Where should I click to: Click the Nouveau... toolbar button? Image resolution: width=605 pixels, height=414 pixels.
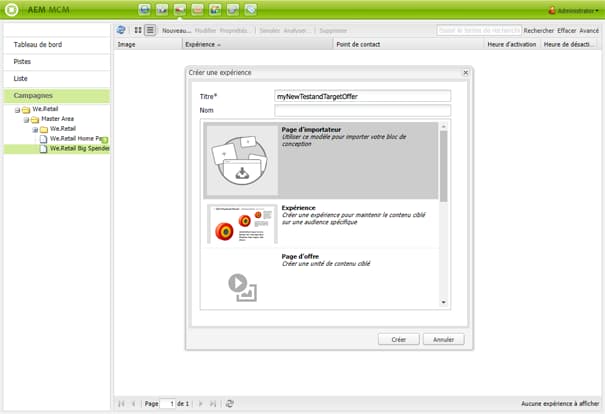click(x=176, y=30)
